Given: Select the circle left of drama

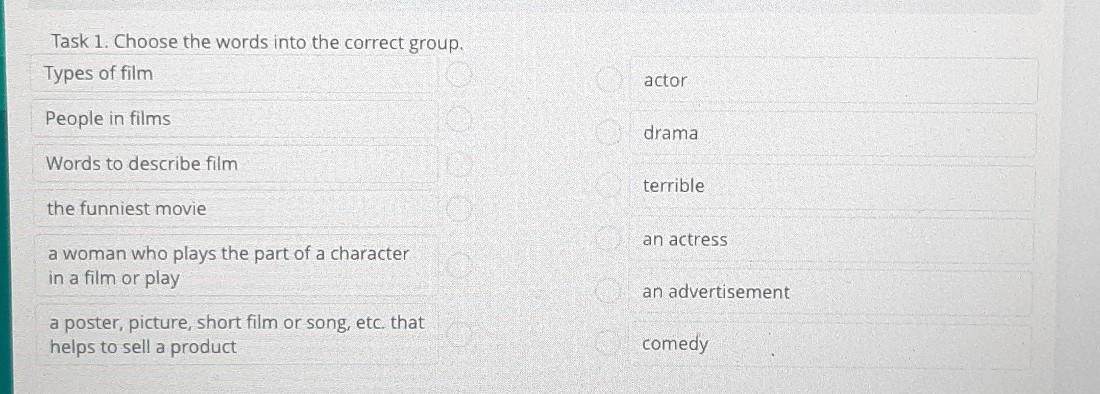Looking at the screenshot, I should click(x=608, y=133).
